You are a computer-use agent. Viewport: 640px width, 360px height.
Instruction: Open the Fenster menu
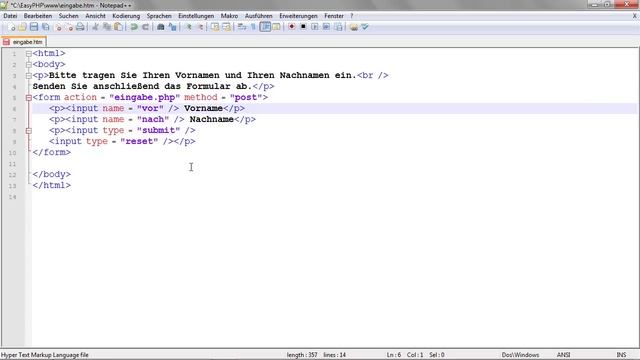click(x=334, y=16)
